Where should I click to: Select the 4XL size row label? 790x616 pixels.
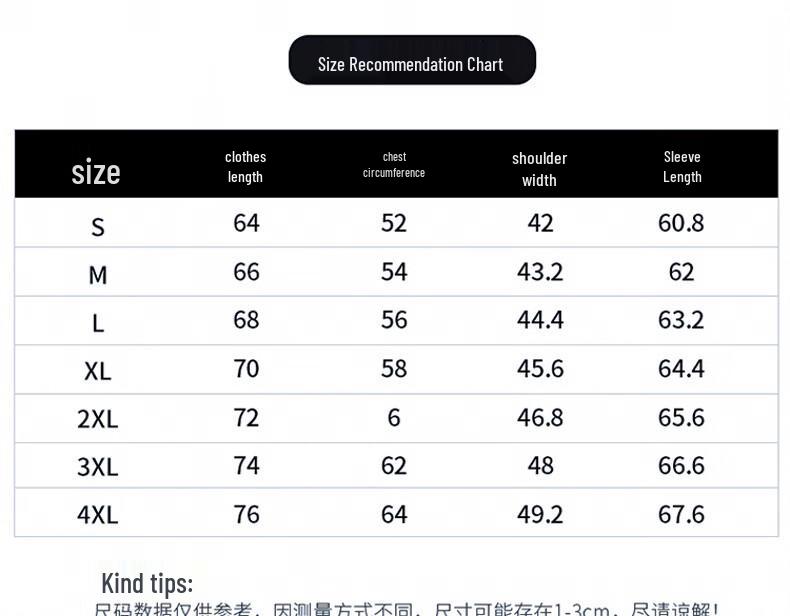coord(98,515)
